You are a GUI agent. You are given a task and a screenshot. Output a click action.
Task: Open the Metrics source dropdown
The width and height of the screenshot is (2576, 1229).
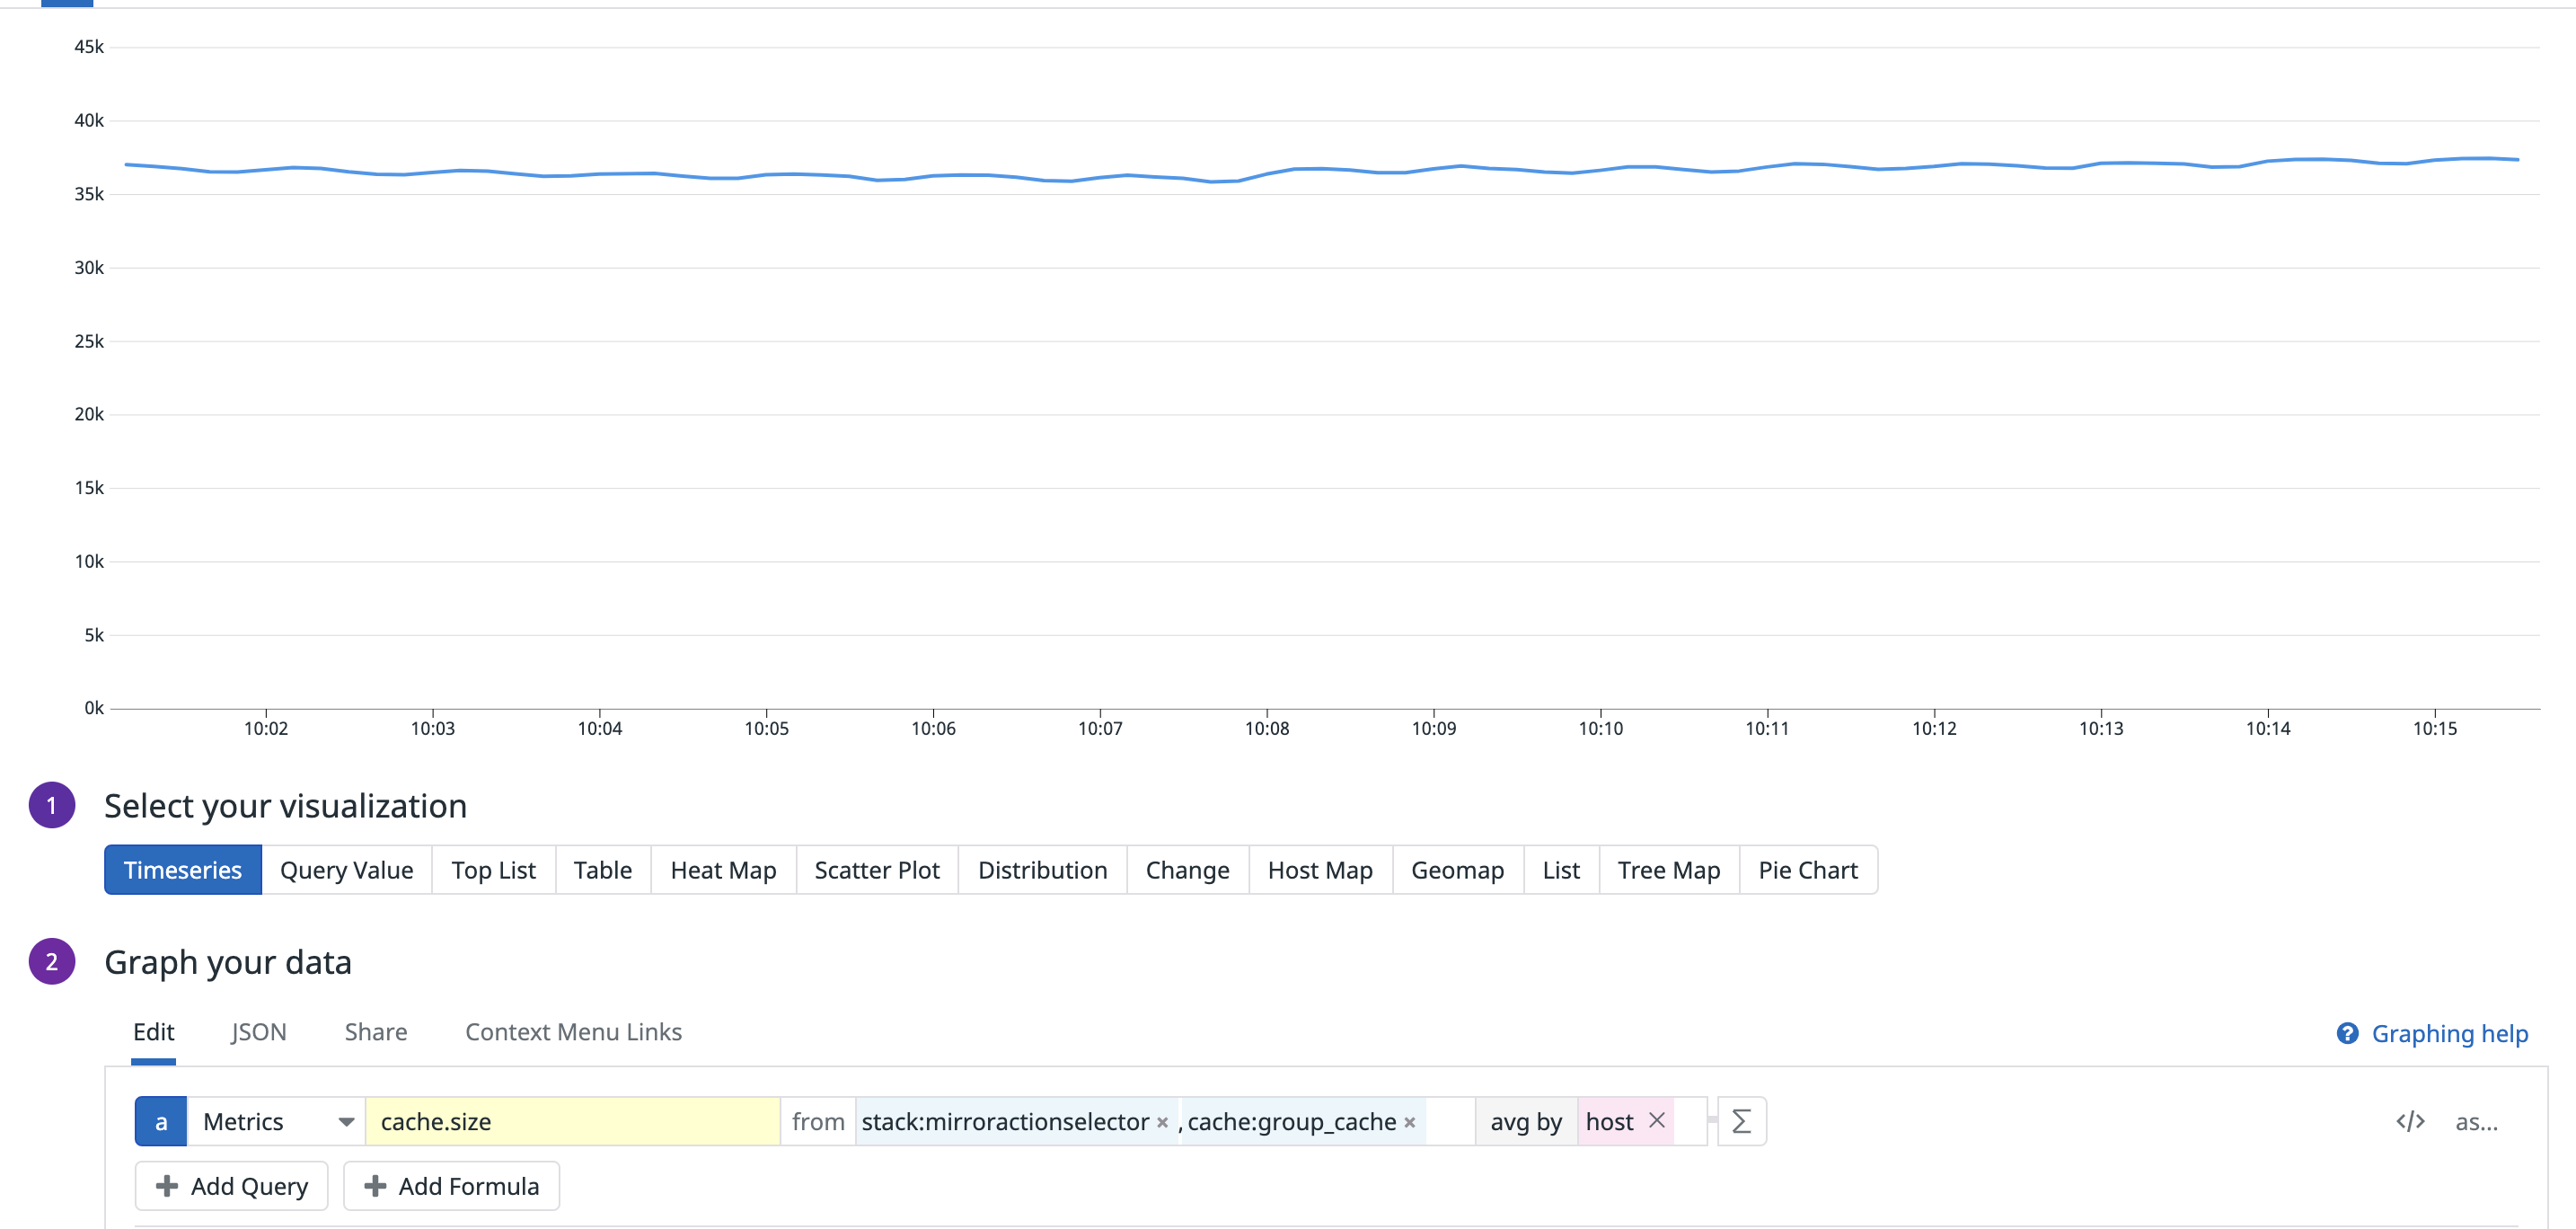tap(277, 1121)
